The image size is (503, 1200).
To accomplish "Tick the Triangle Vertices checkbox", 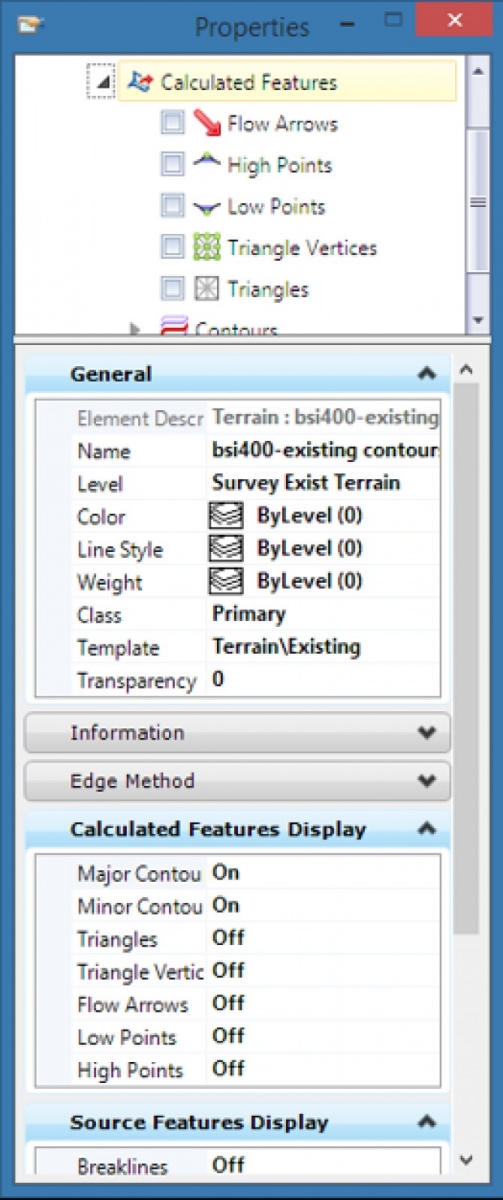I will tap(173, 247).
